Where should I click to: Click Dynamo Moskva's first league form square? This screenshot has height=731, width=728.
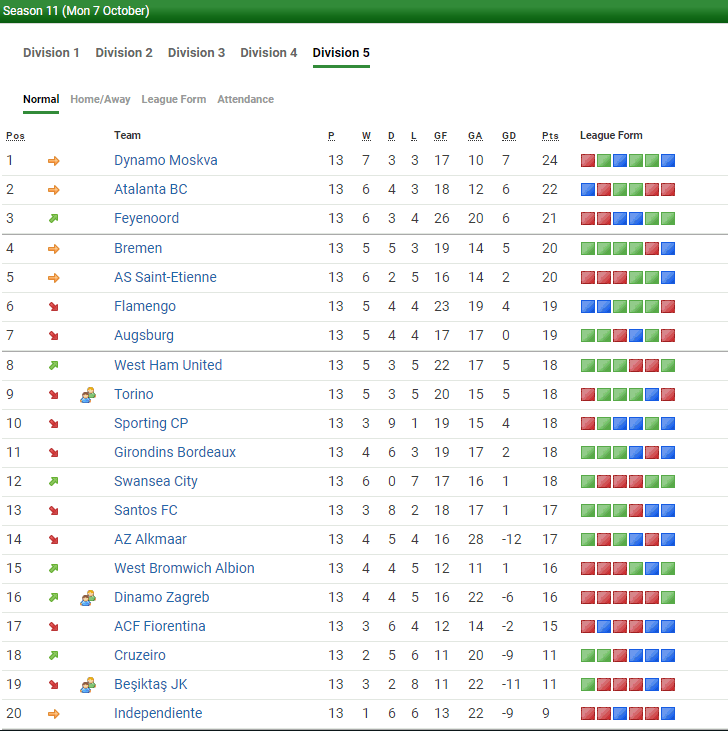click(588, 161)
